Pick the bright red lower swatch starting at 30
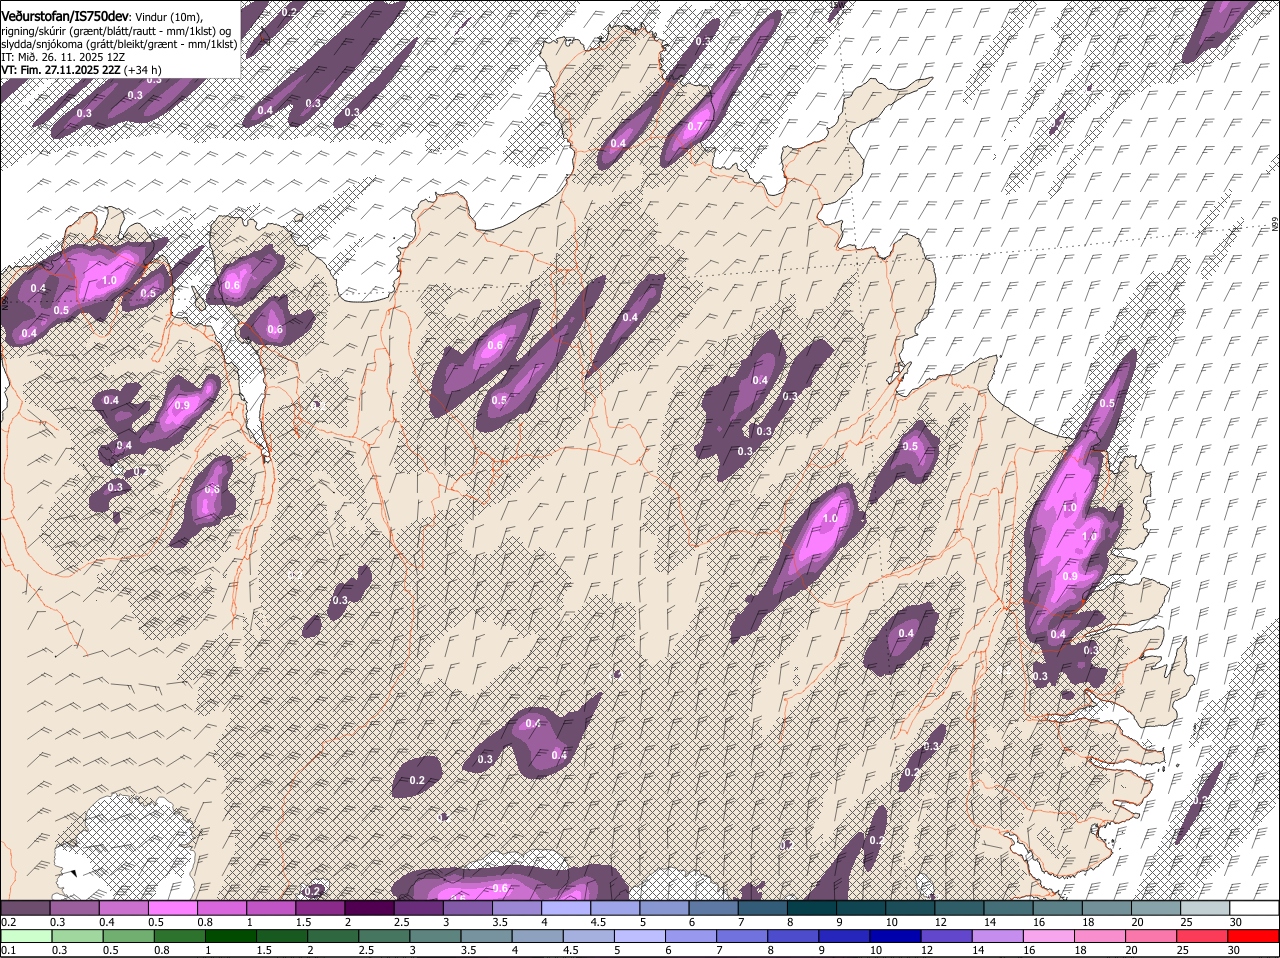Screen dimensions: 1280x958 1255,936
